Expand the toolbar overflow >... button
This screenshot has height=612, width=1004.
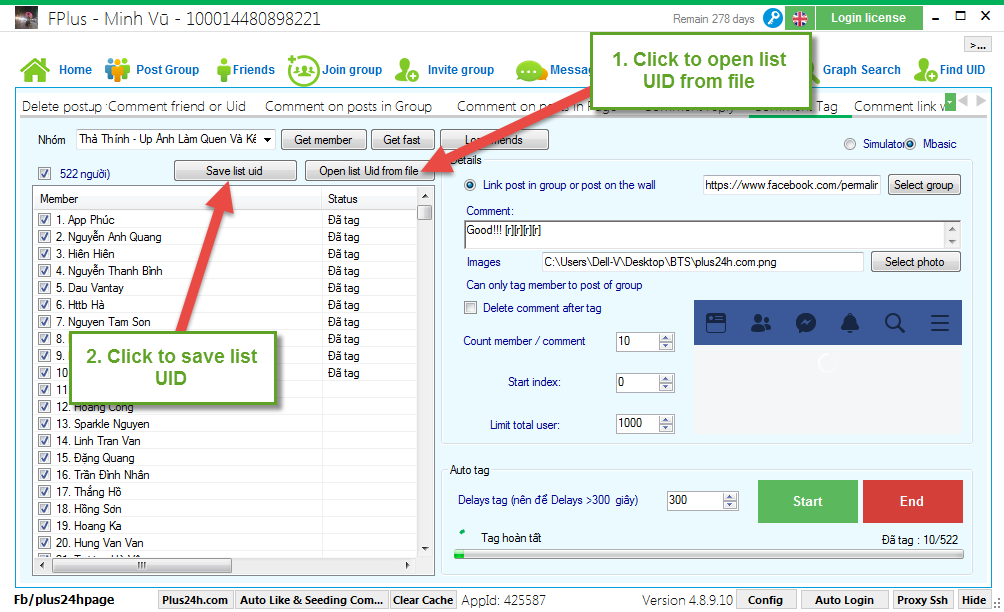pos(977,45)
